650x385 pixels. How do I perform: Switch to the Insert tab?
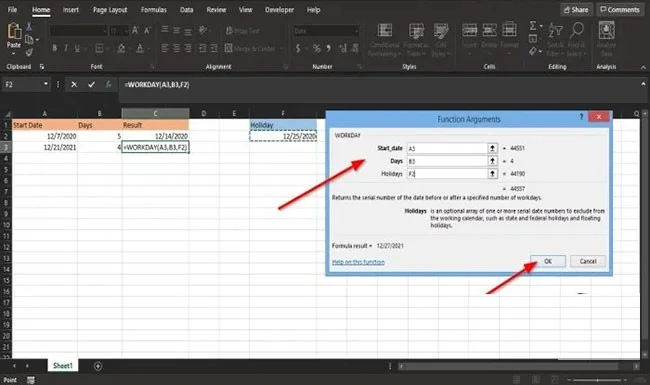[70, 10]
